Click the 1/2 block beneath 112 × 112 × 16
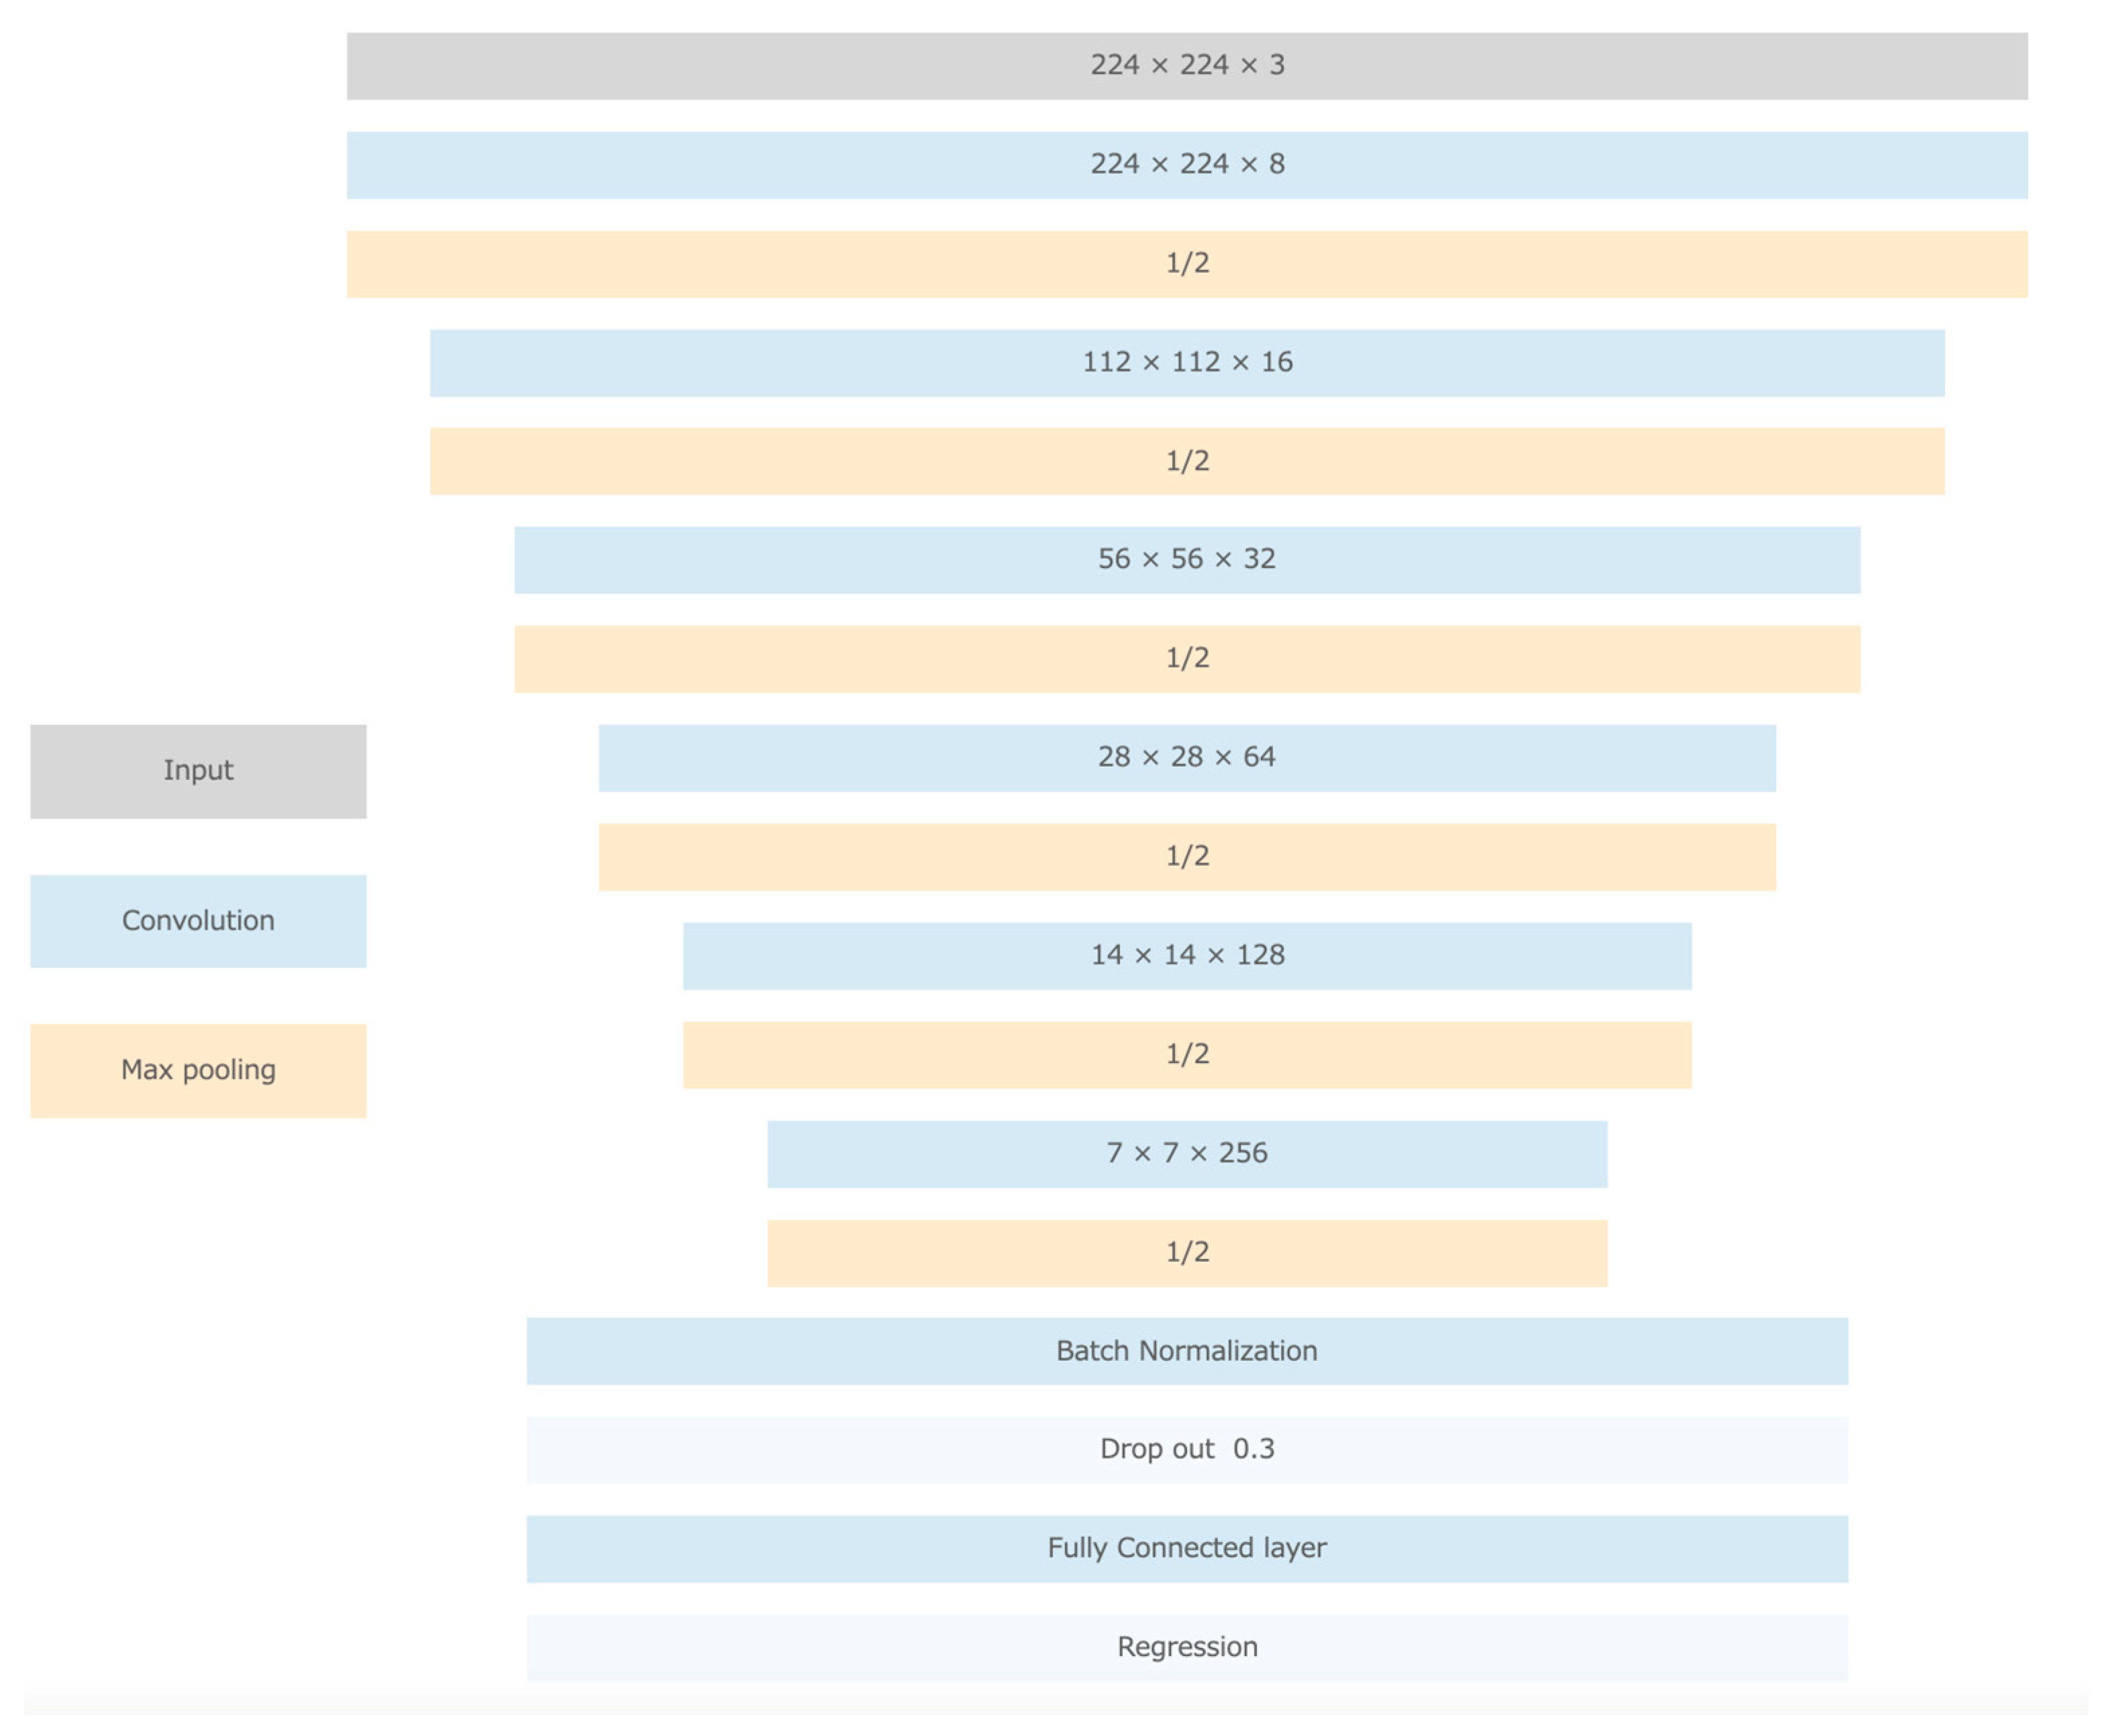The width and height of the screenshot is (2102, 1736). (x=1186, y=461)
